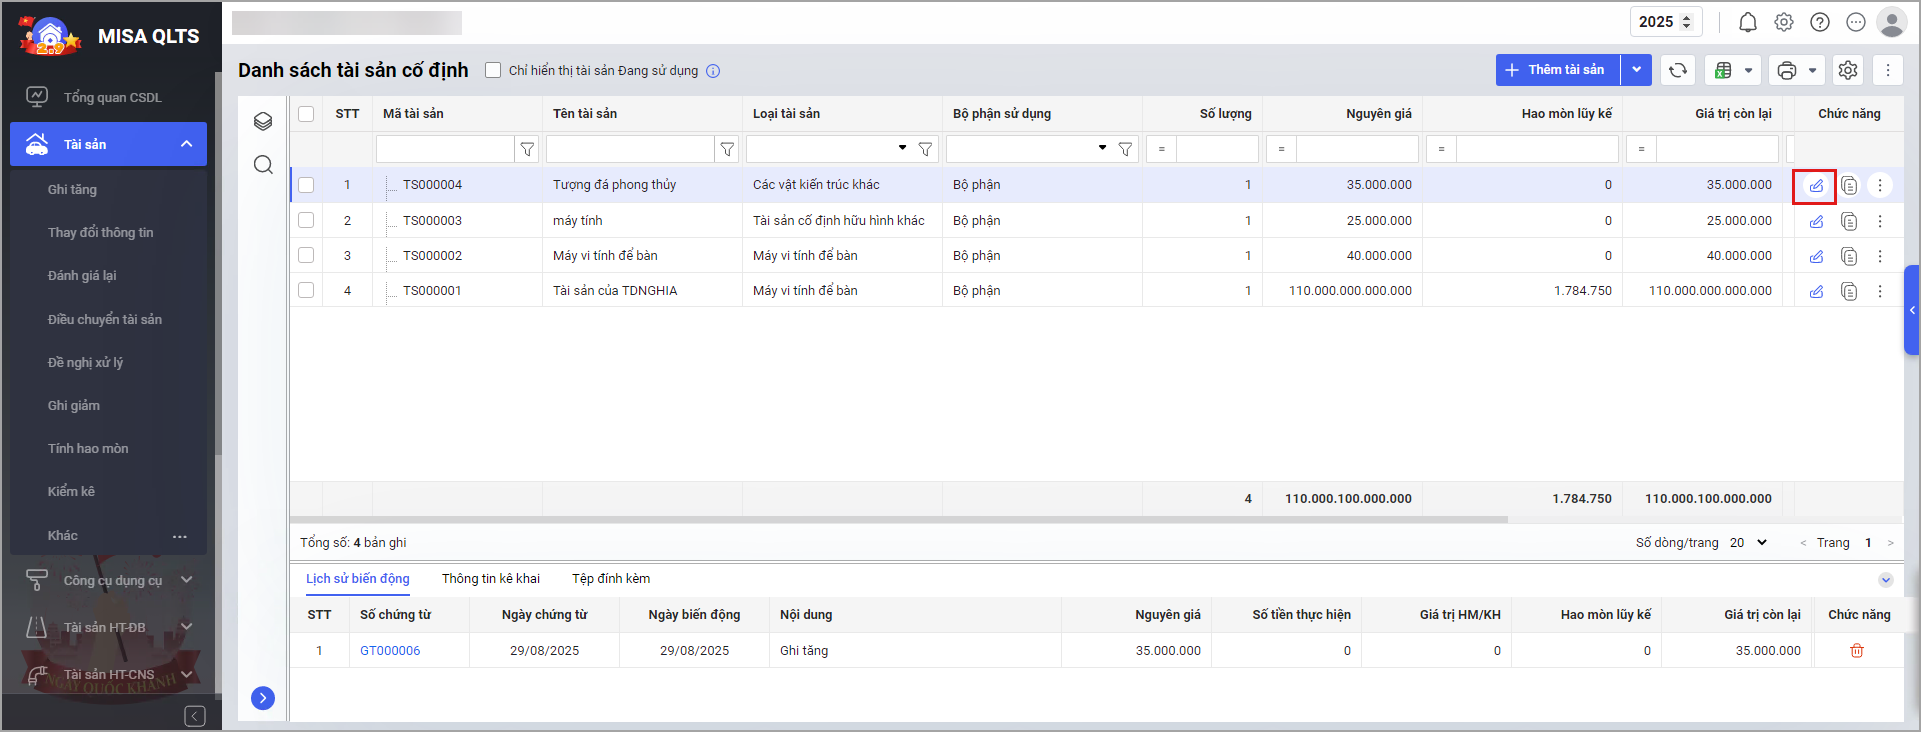This screenshot has height=732, width=1921.
Task: Click the Tên tài sản filter input field
Action: 630,149
